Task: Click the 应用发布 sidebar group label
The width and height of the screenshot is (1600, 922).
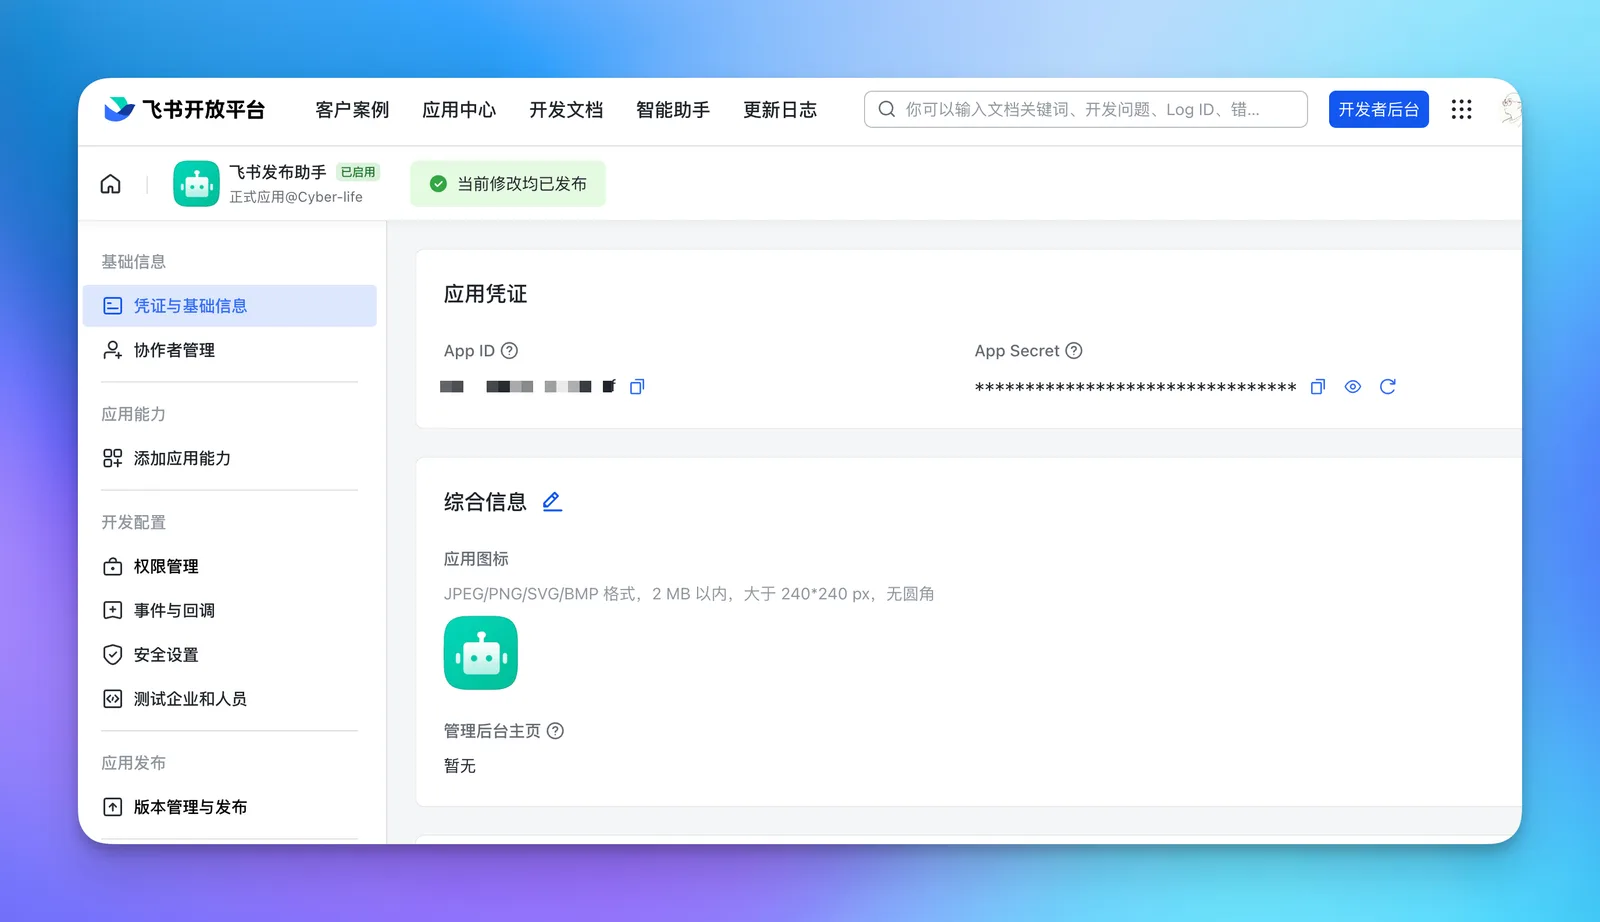Action: point(133,763)
